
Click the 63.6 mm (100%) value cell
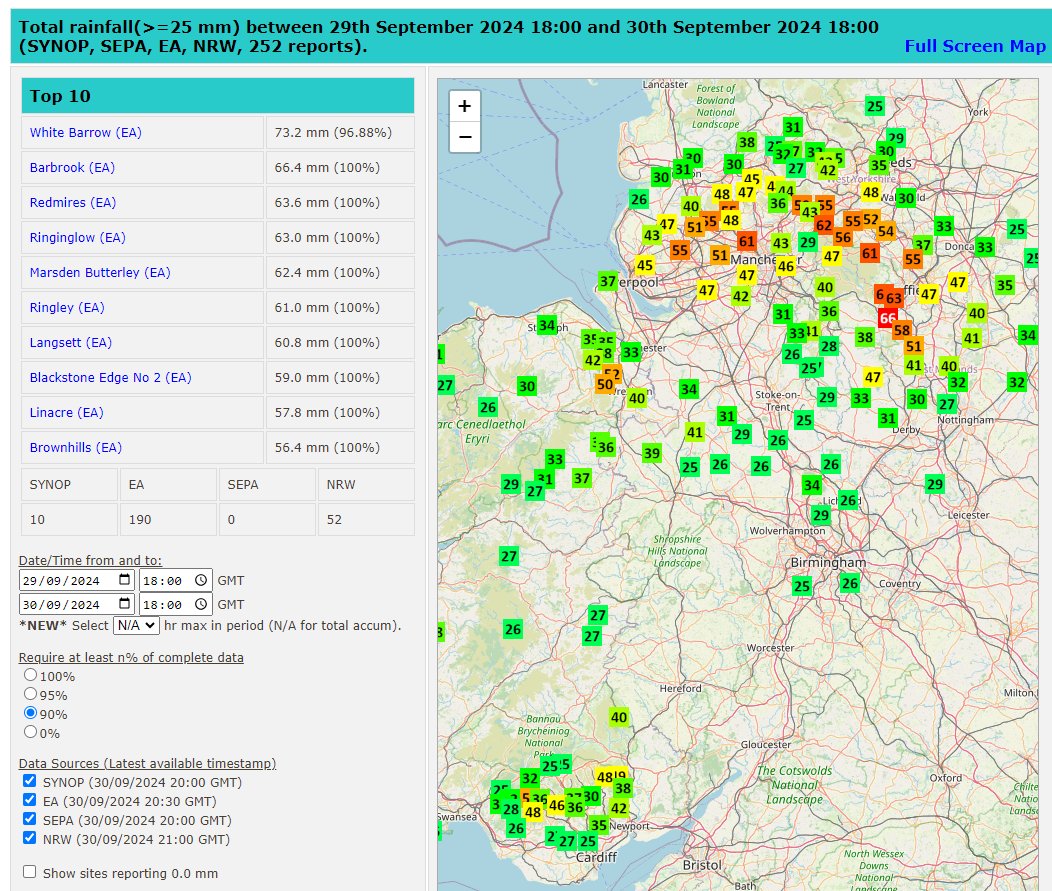point(340,202)
